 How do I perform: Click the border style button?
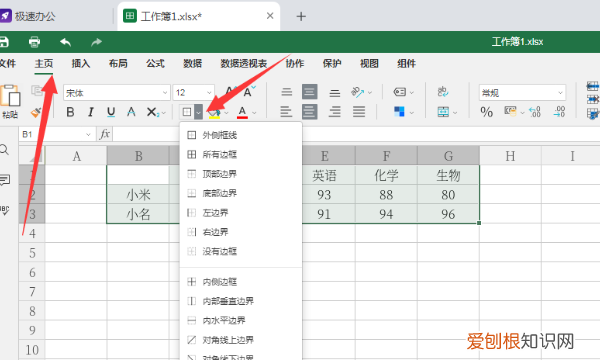click(187, 112)
